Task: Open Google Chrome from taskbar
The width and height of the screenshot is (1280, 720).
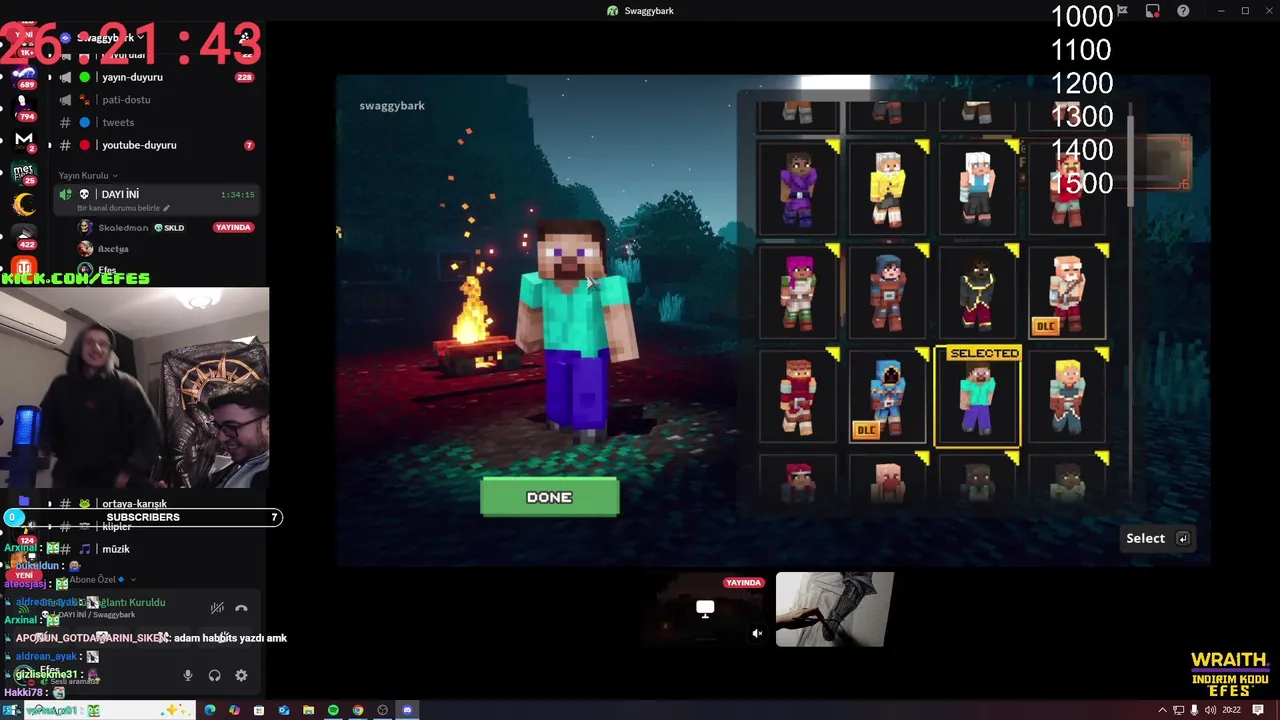Action: tap(358, 710)
